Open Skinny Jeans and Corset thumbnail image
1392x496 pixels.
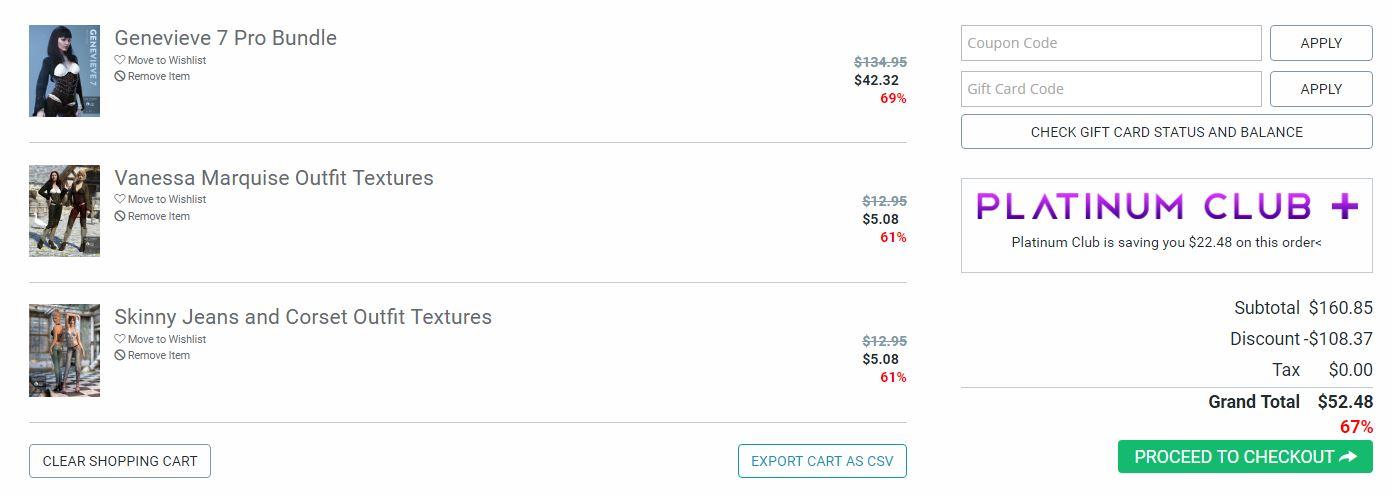point(64,351)
